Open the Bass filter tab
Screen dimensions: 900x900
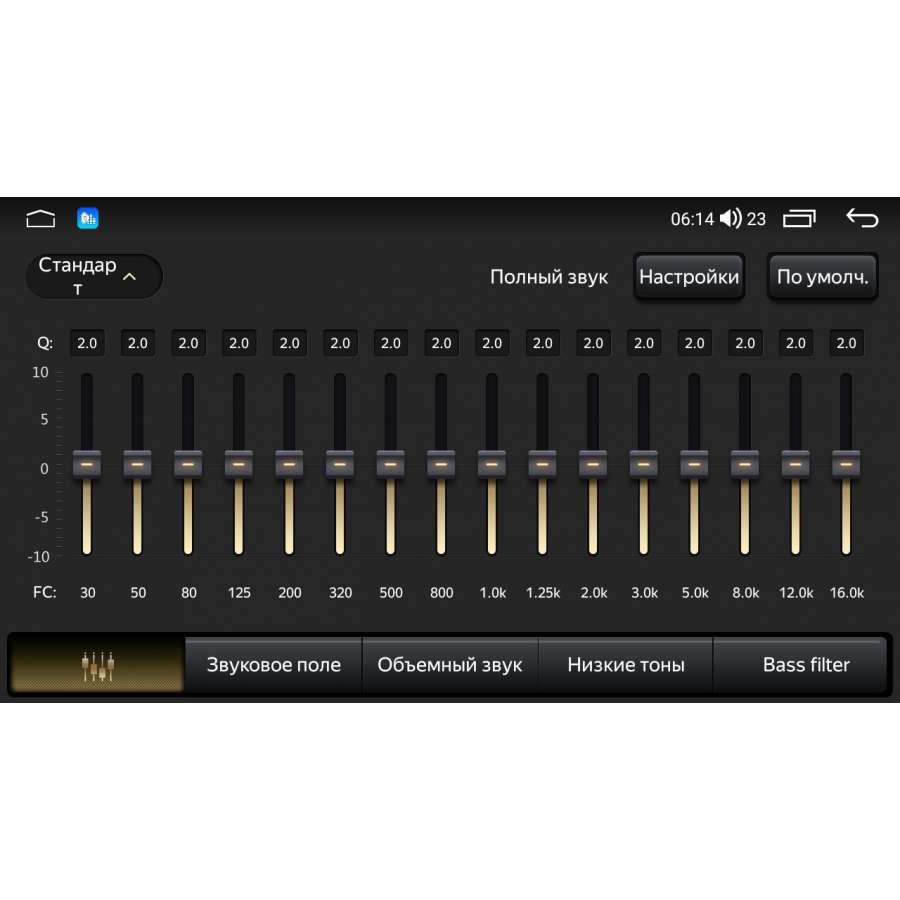click(x=805, y=664)
